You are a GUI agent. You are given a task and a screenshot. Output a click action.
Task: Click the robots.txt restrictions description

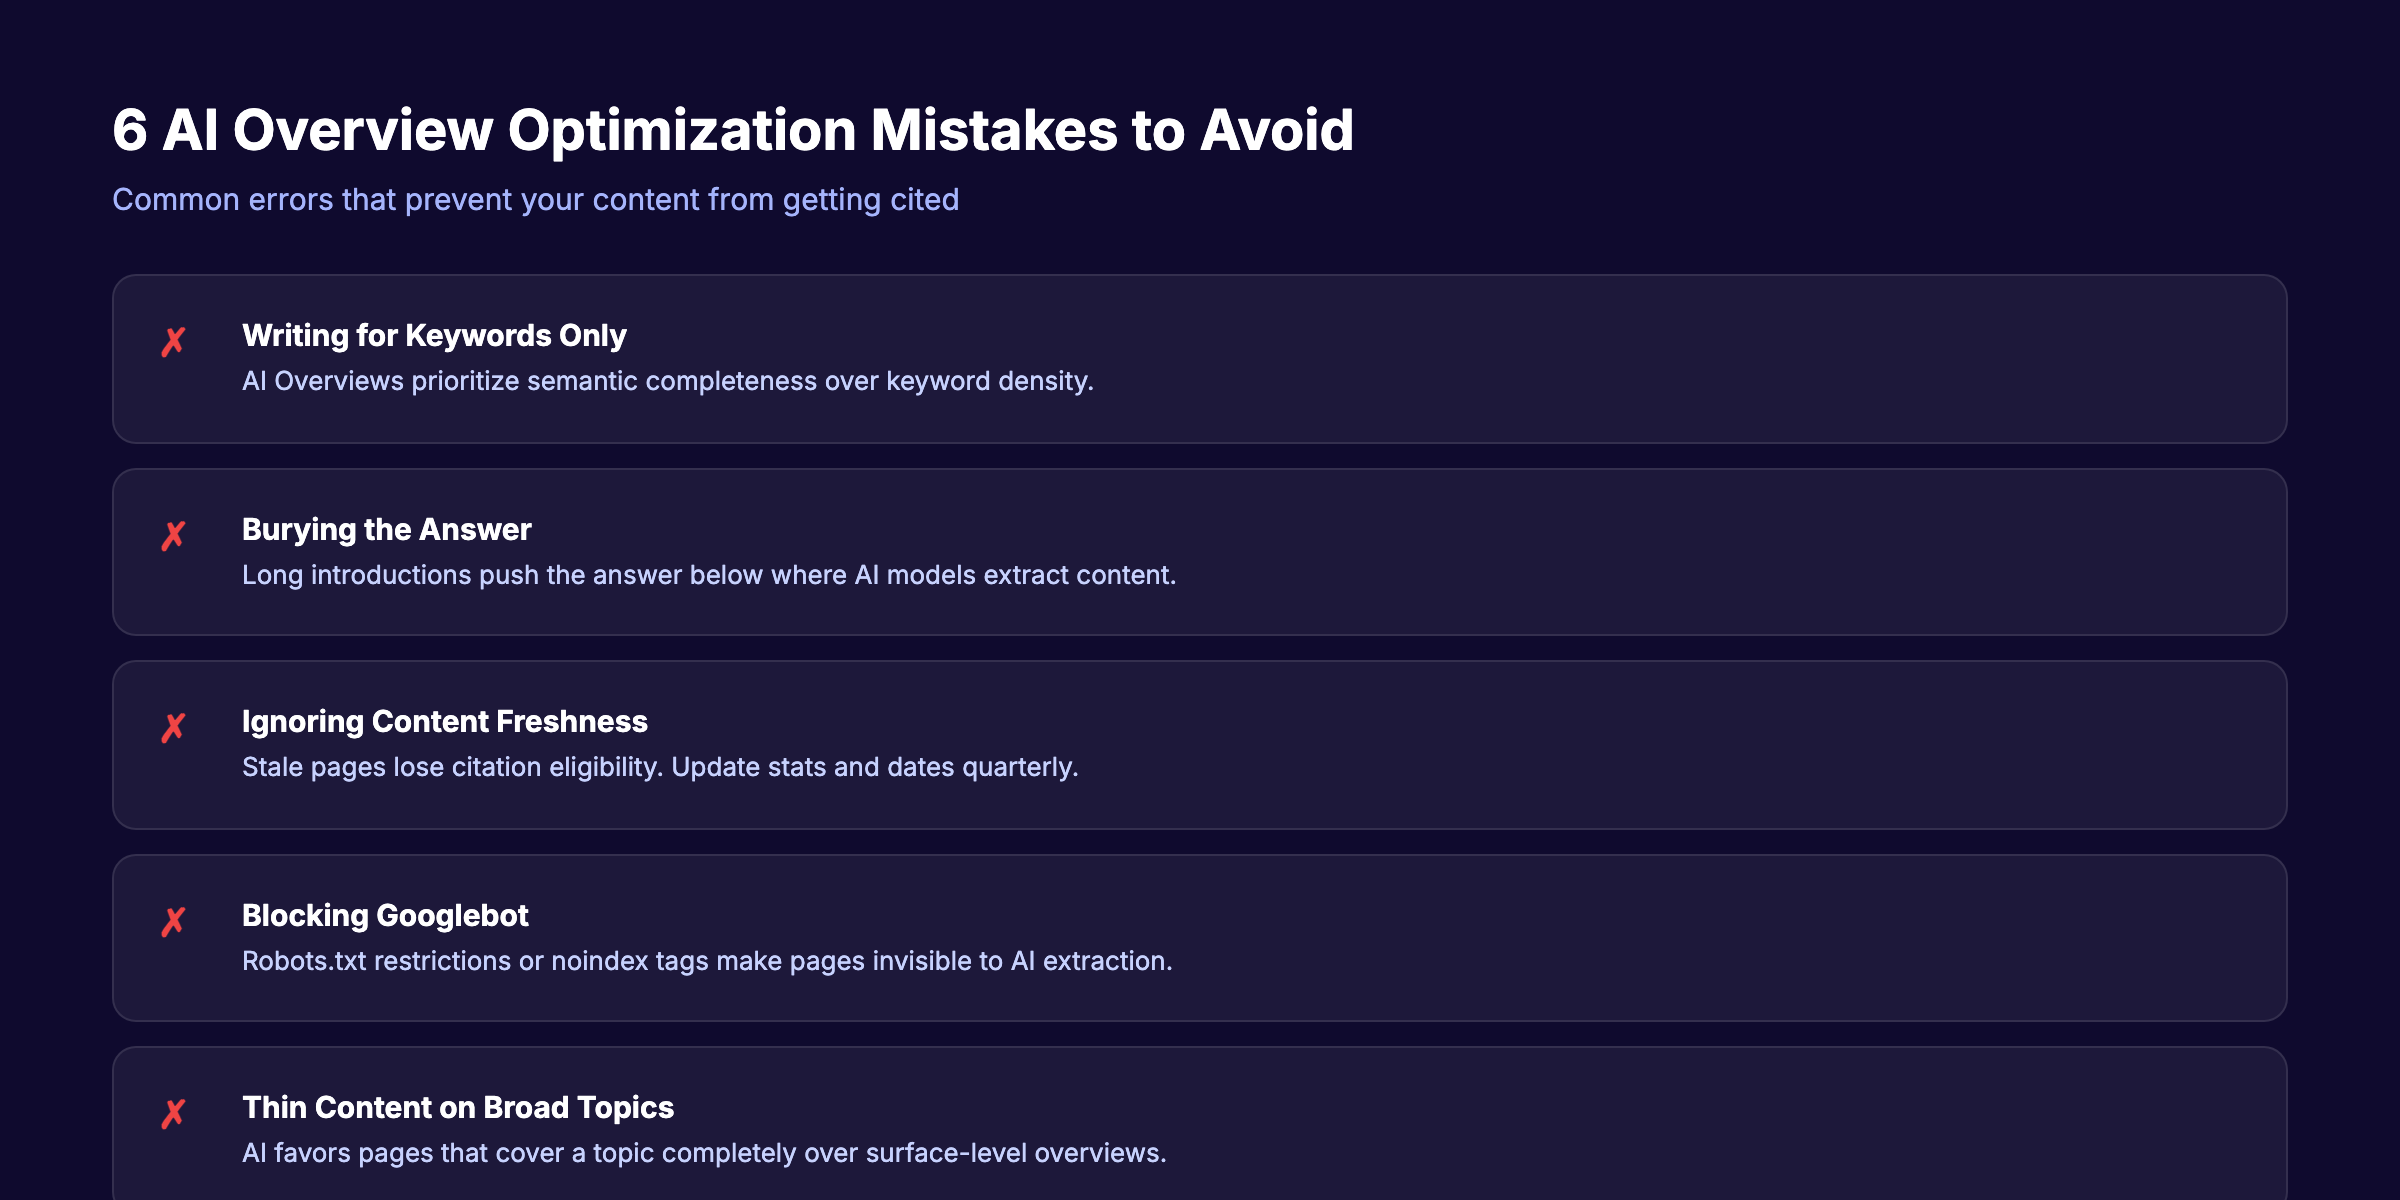[707, 961]
